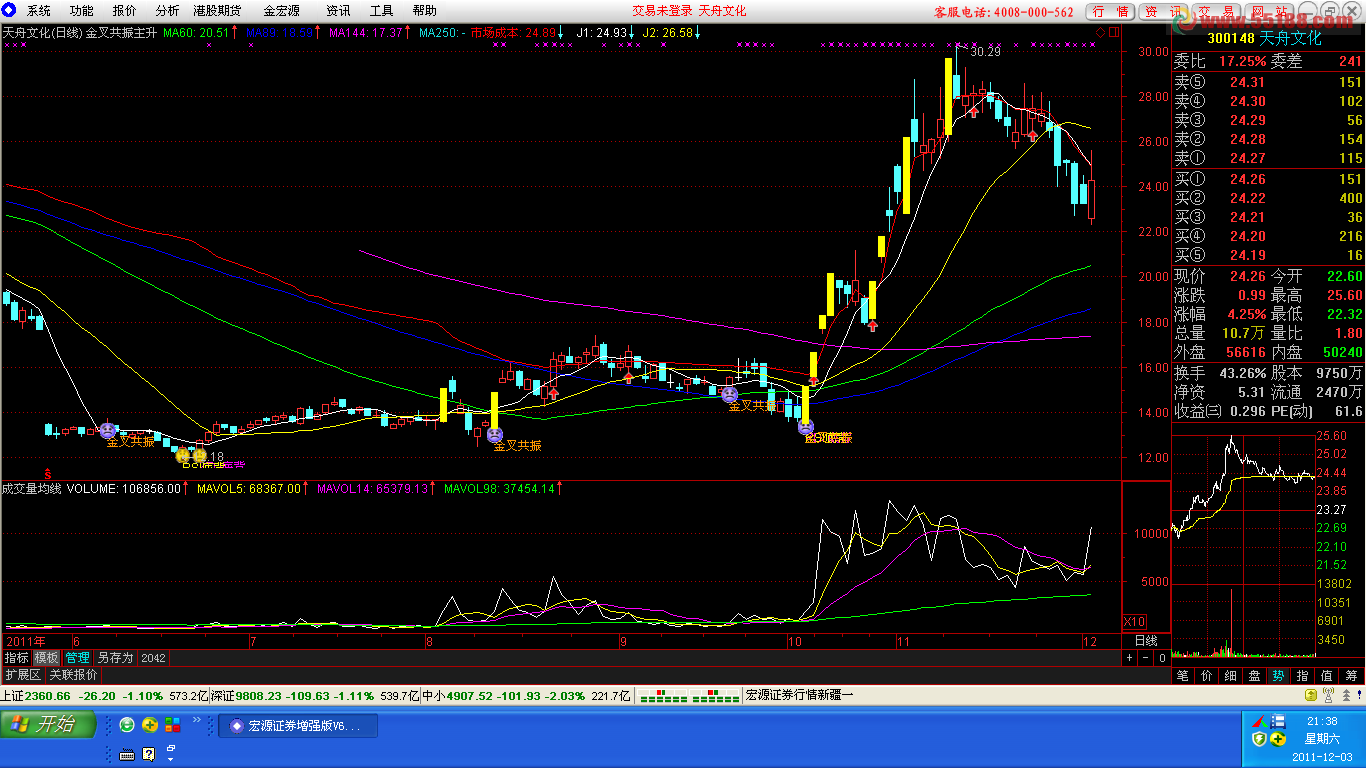The width and height of the screenshot is (1366, 768).
Task: Open the 报价 menu
Action: pos(125,11)
